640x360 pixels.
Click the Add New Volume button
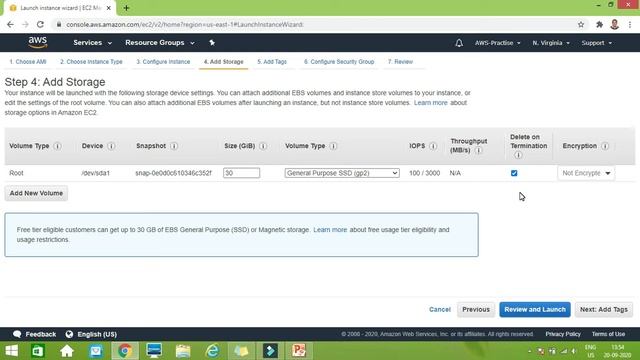tap(36, 193)
